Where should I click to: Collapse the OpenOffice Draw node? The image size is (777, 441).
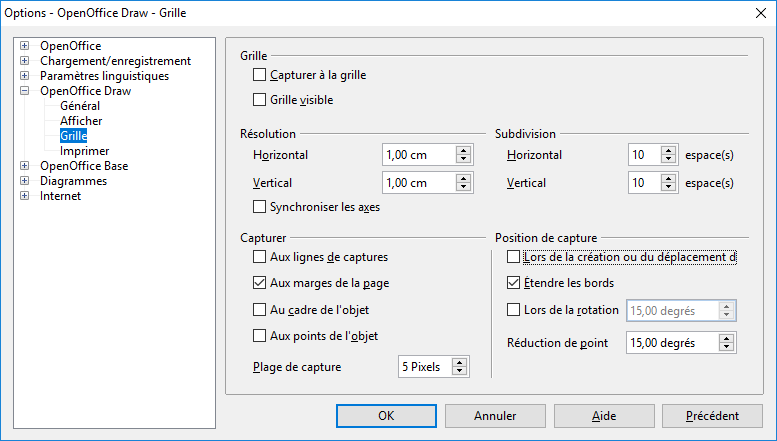[x=24, y=91]
